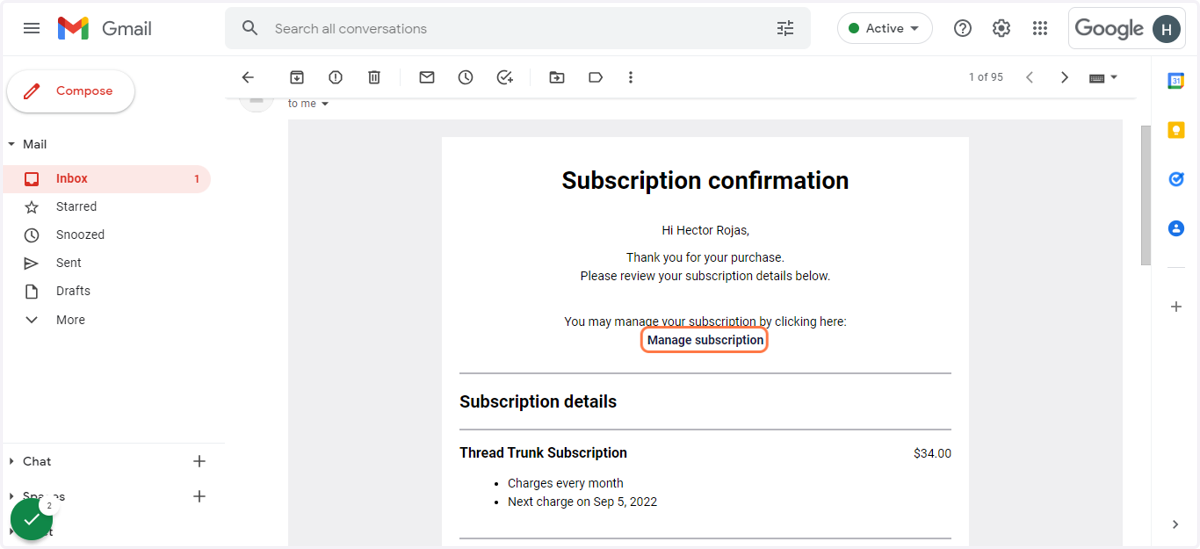Click the Manage subscription link
Image resolution: width=1200 pixels, height=549 pixels.
tap(705, 340)
